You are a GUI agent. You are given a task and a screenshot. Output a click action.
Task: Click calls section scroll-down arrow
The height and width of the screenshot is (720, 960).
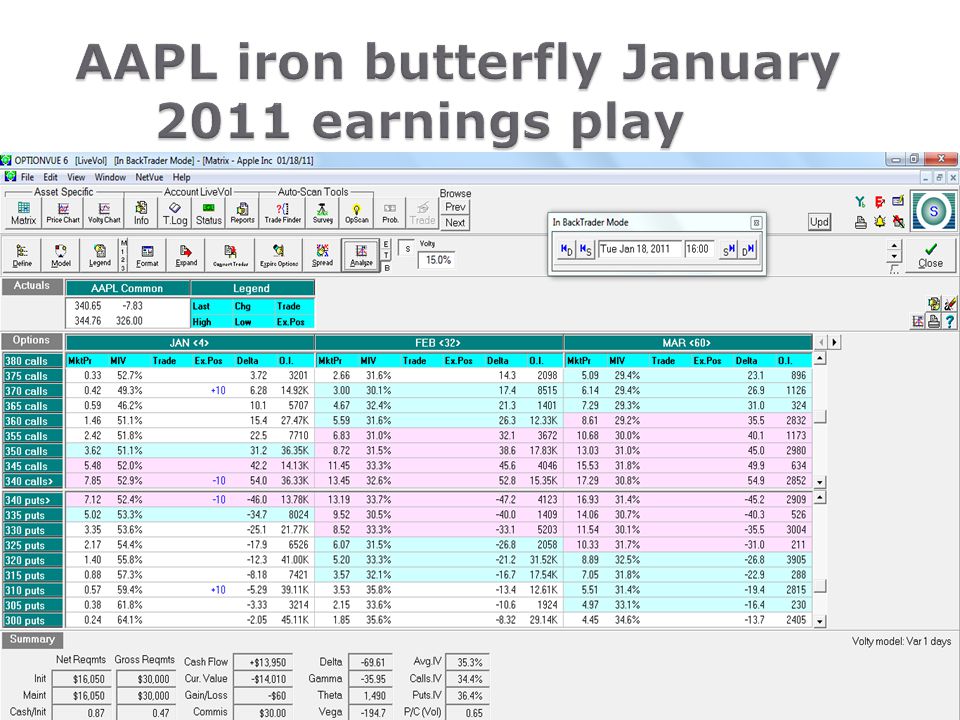click(820, 482)
